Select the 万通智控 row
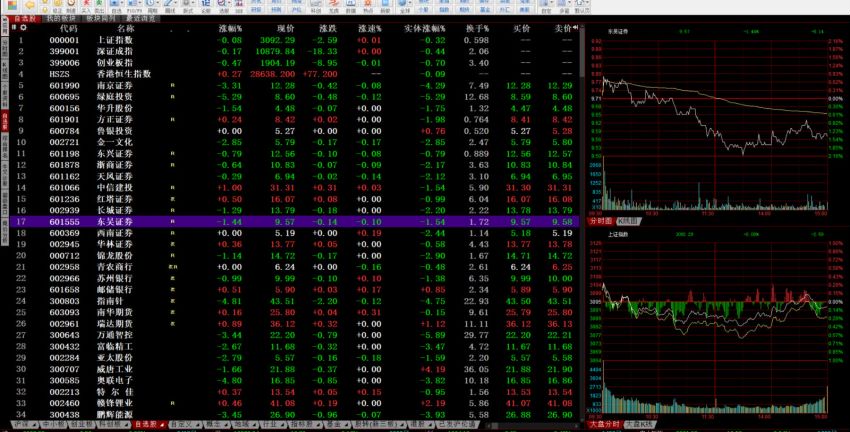 point(295,335)
